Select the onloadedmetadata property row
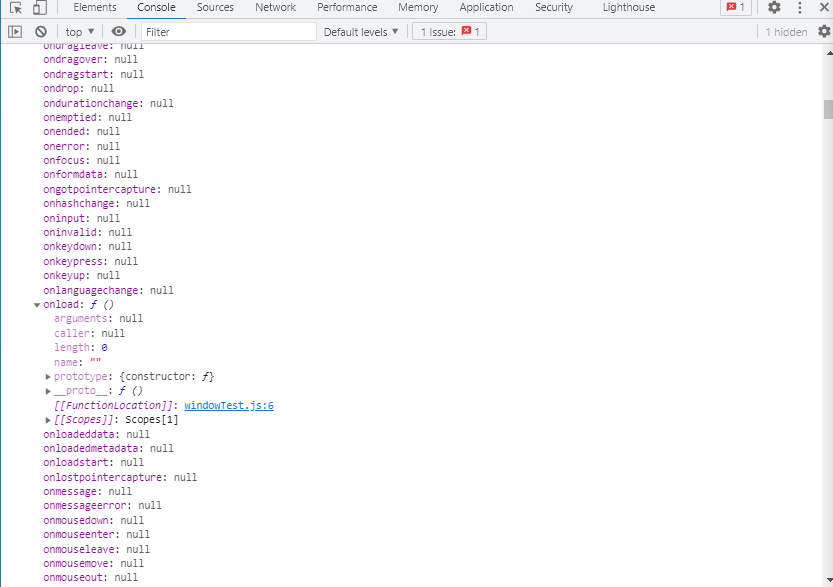 click(x=108, y=448)
